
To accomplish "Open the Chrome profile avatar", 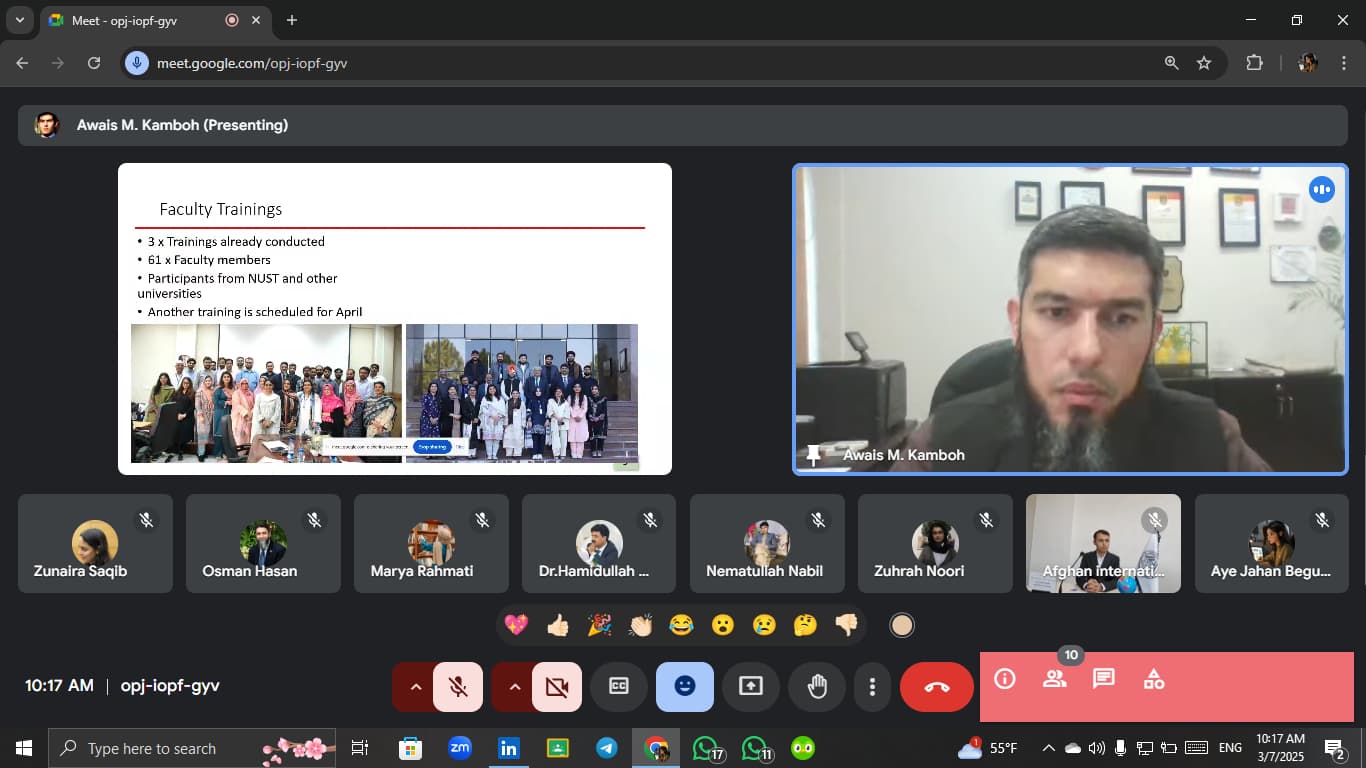I will pos(1308,63).
